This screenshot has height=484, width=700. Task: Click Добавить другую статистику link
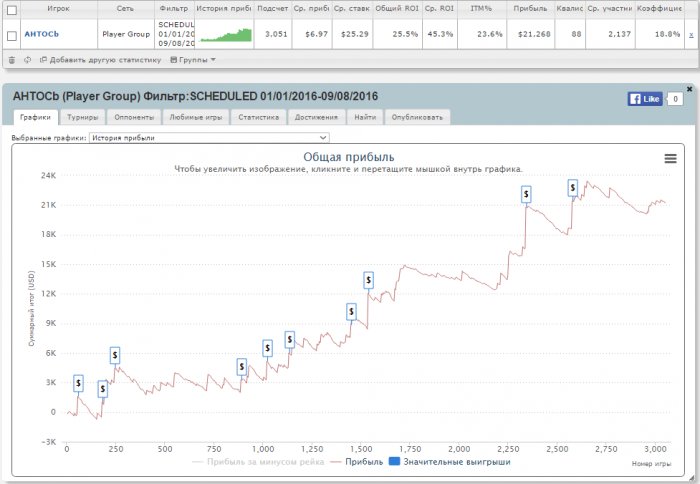100,60
